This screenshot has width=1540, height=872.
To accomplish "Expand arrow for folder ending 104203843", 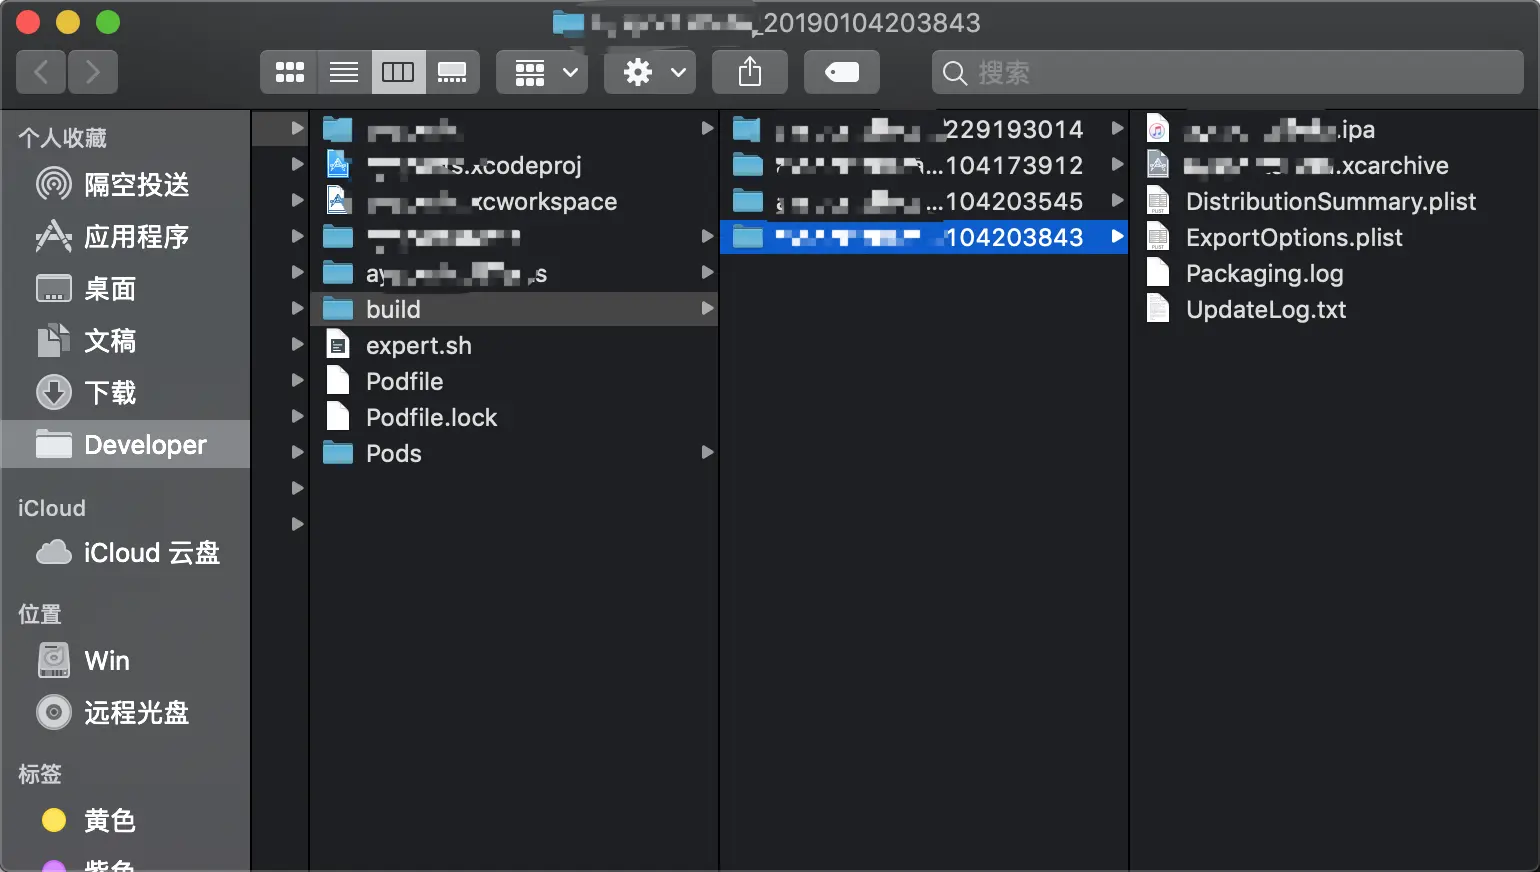I will (1117, 237).
